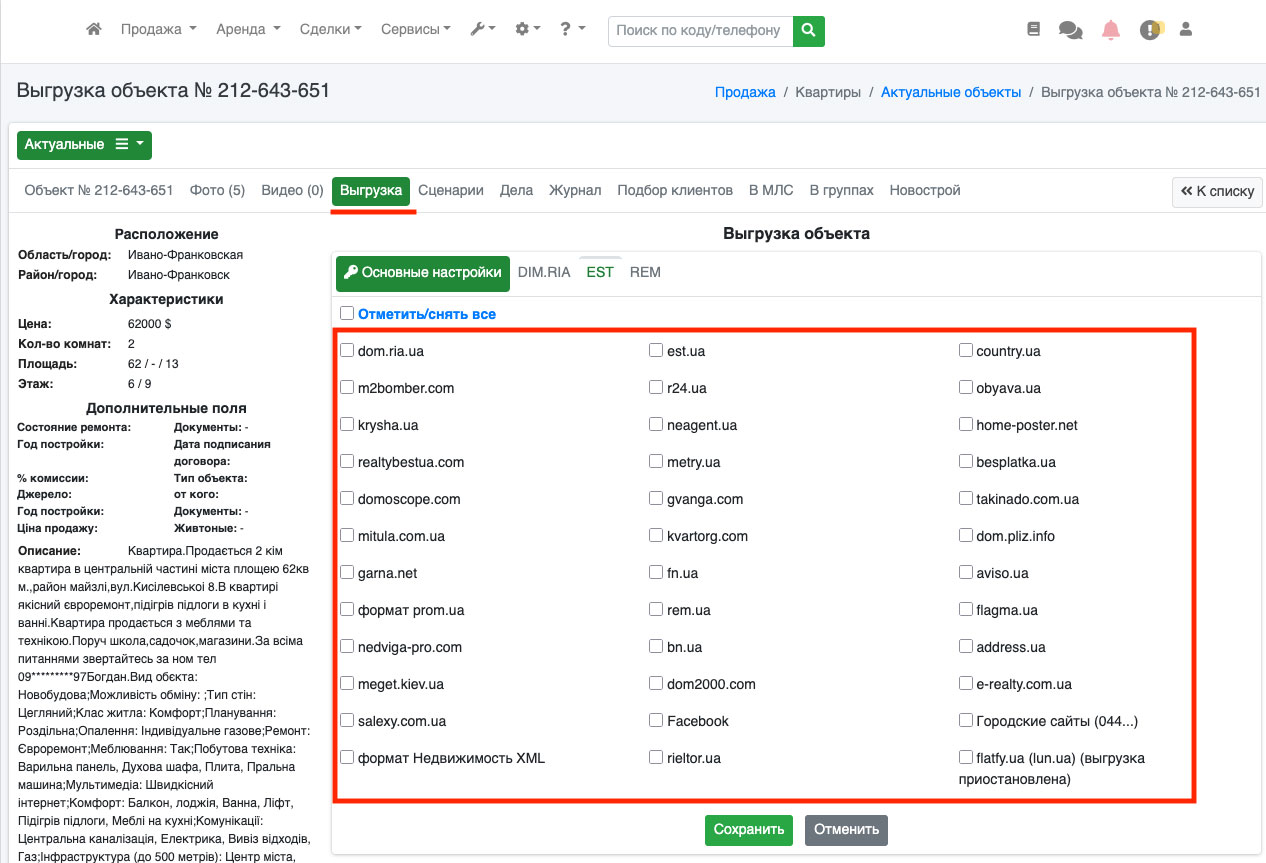This screenshot has width=1266, height=863.
Task: Open the red notifications bell
Action: coord(1111,30)
